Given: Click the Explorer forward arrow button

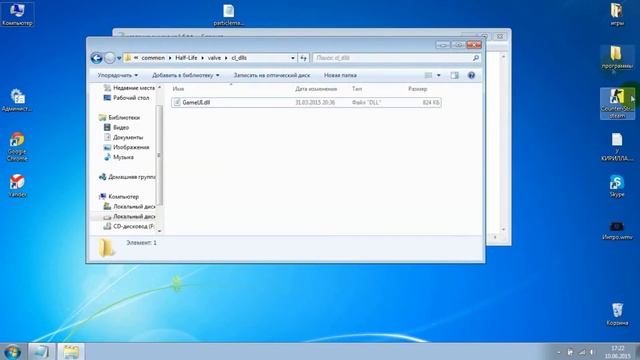Looking at the screenshot, I should tap(109, 58).
